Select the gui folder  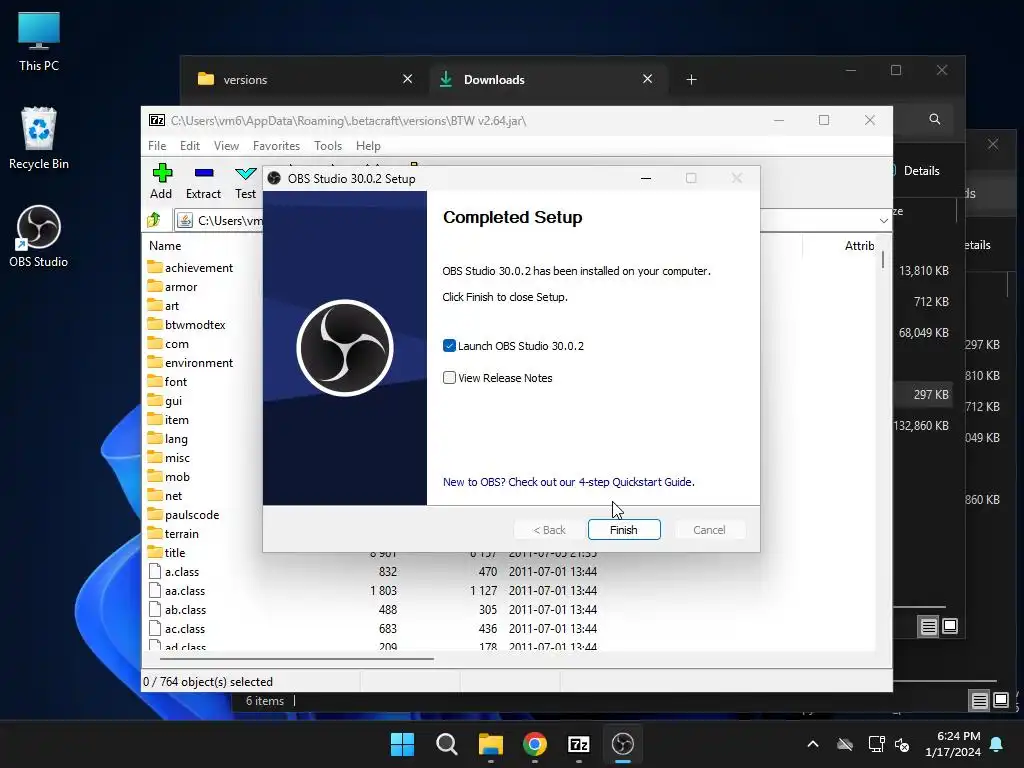[x=165, y=400]
